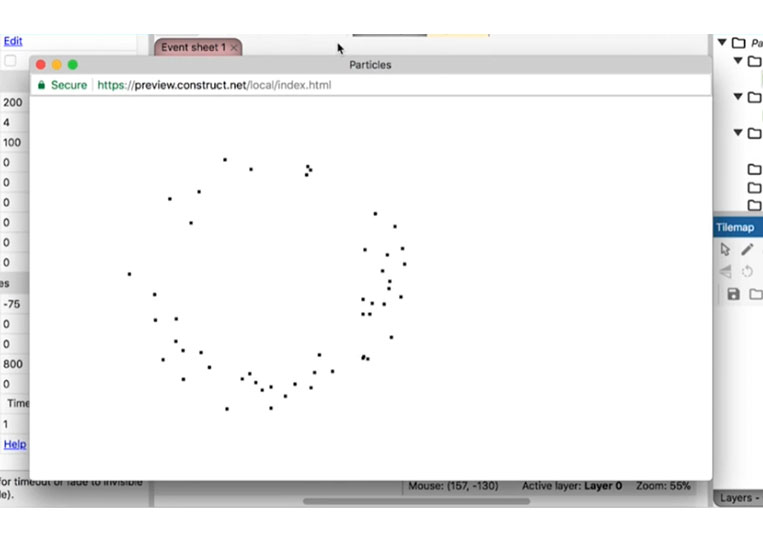Click the Mouse coordinates status text
Image resolution: width=763 pixels, height=541 pixels.
pyautogui.click(x=453, y=486)
